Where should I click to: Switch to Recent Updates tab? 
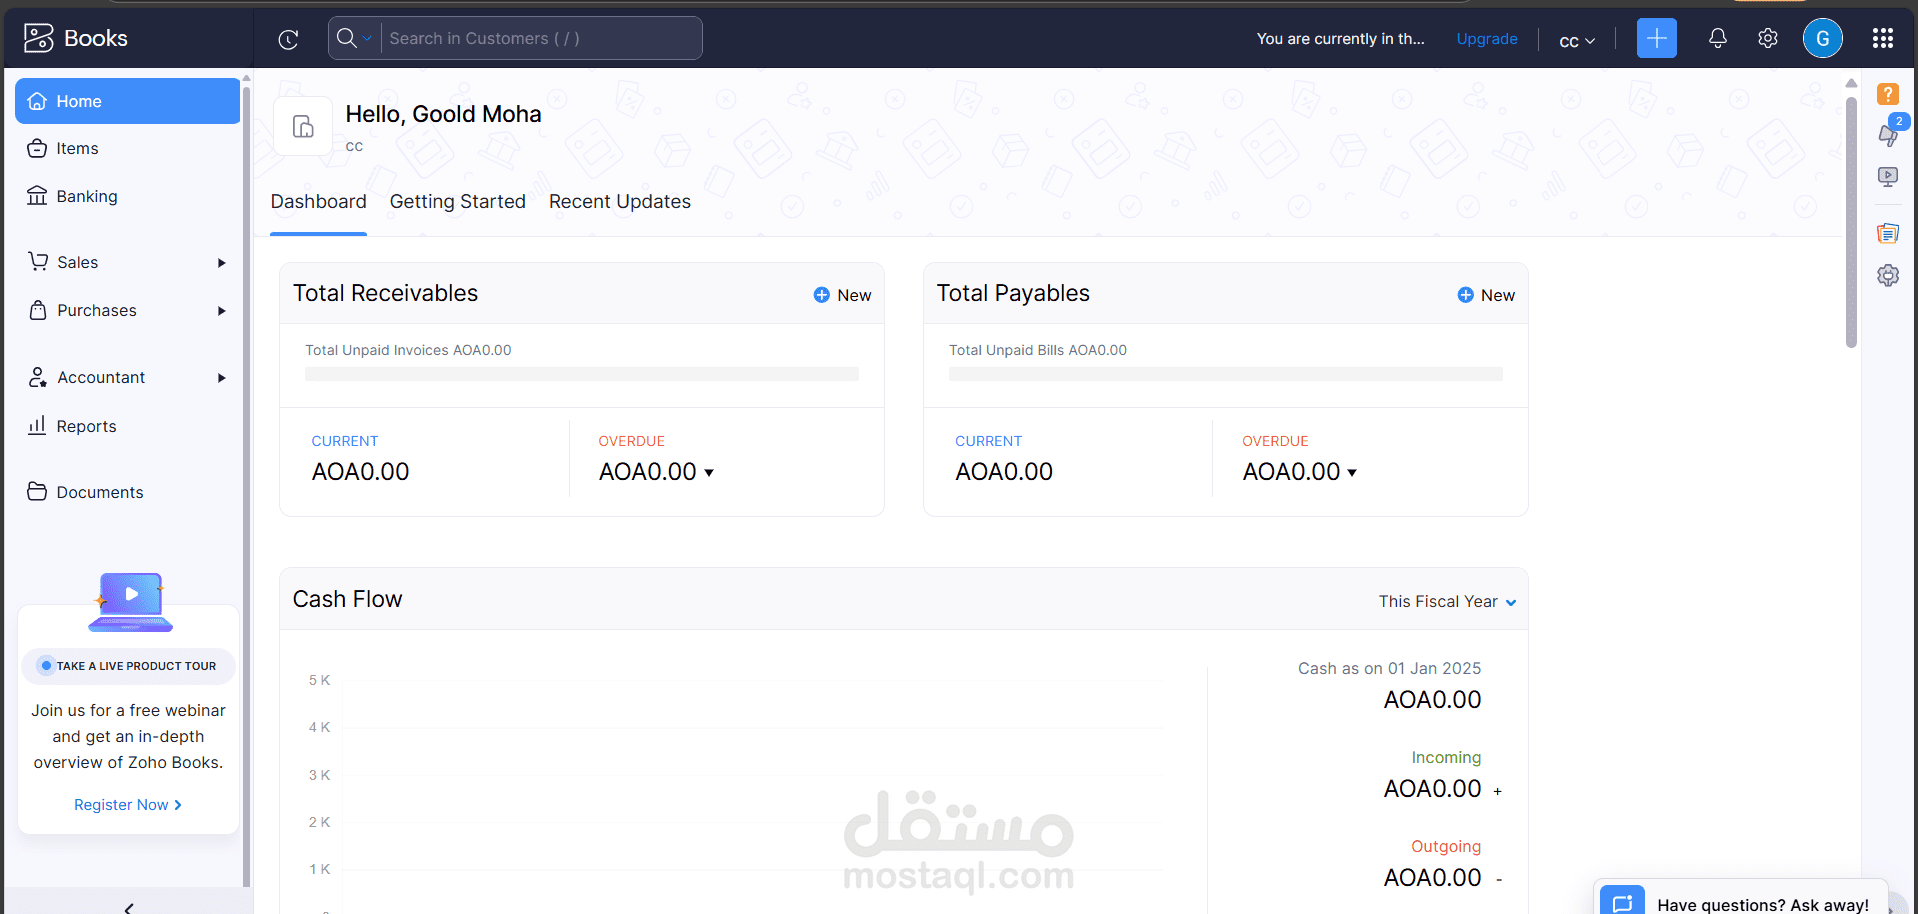619,202
